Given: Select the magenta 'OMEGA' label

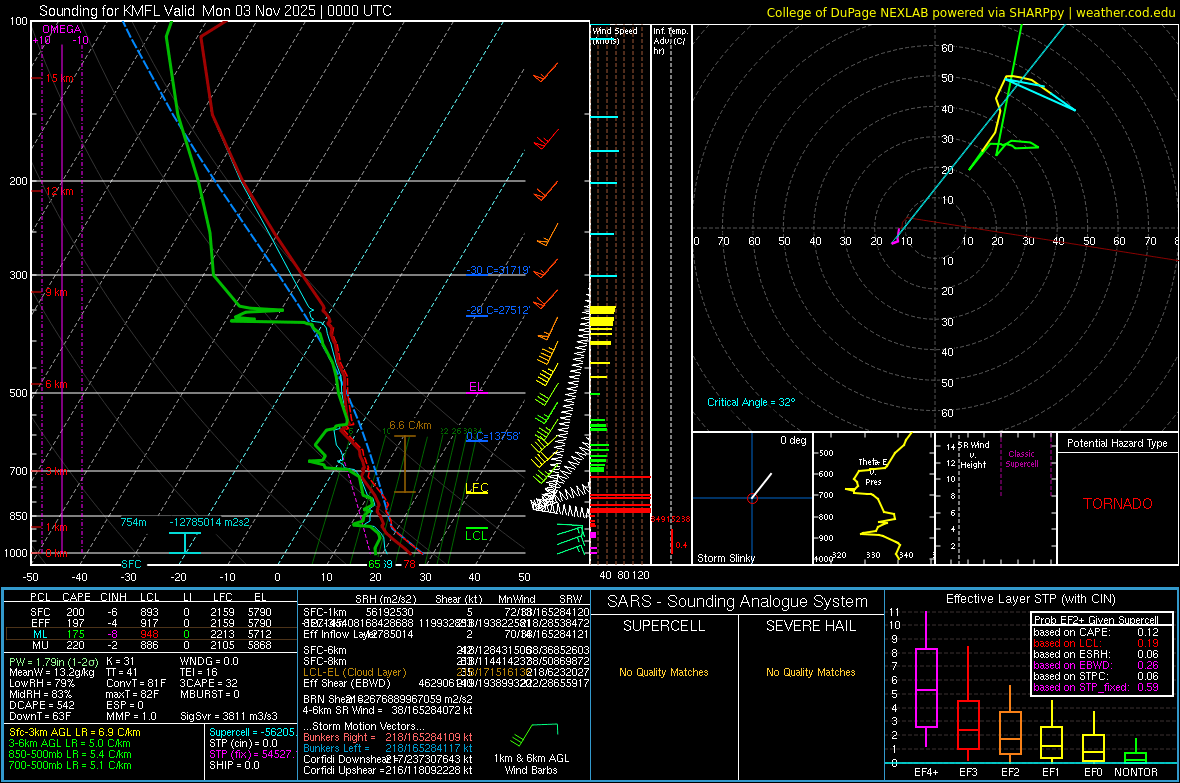Looking at the screenshot, I should click(x=62, y=29).
